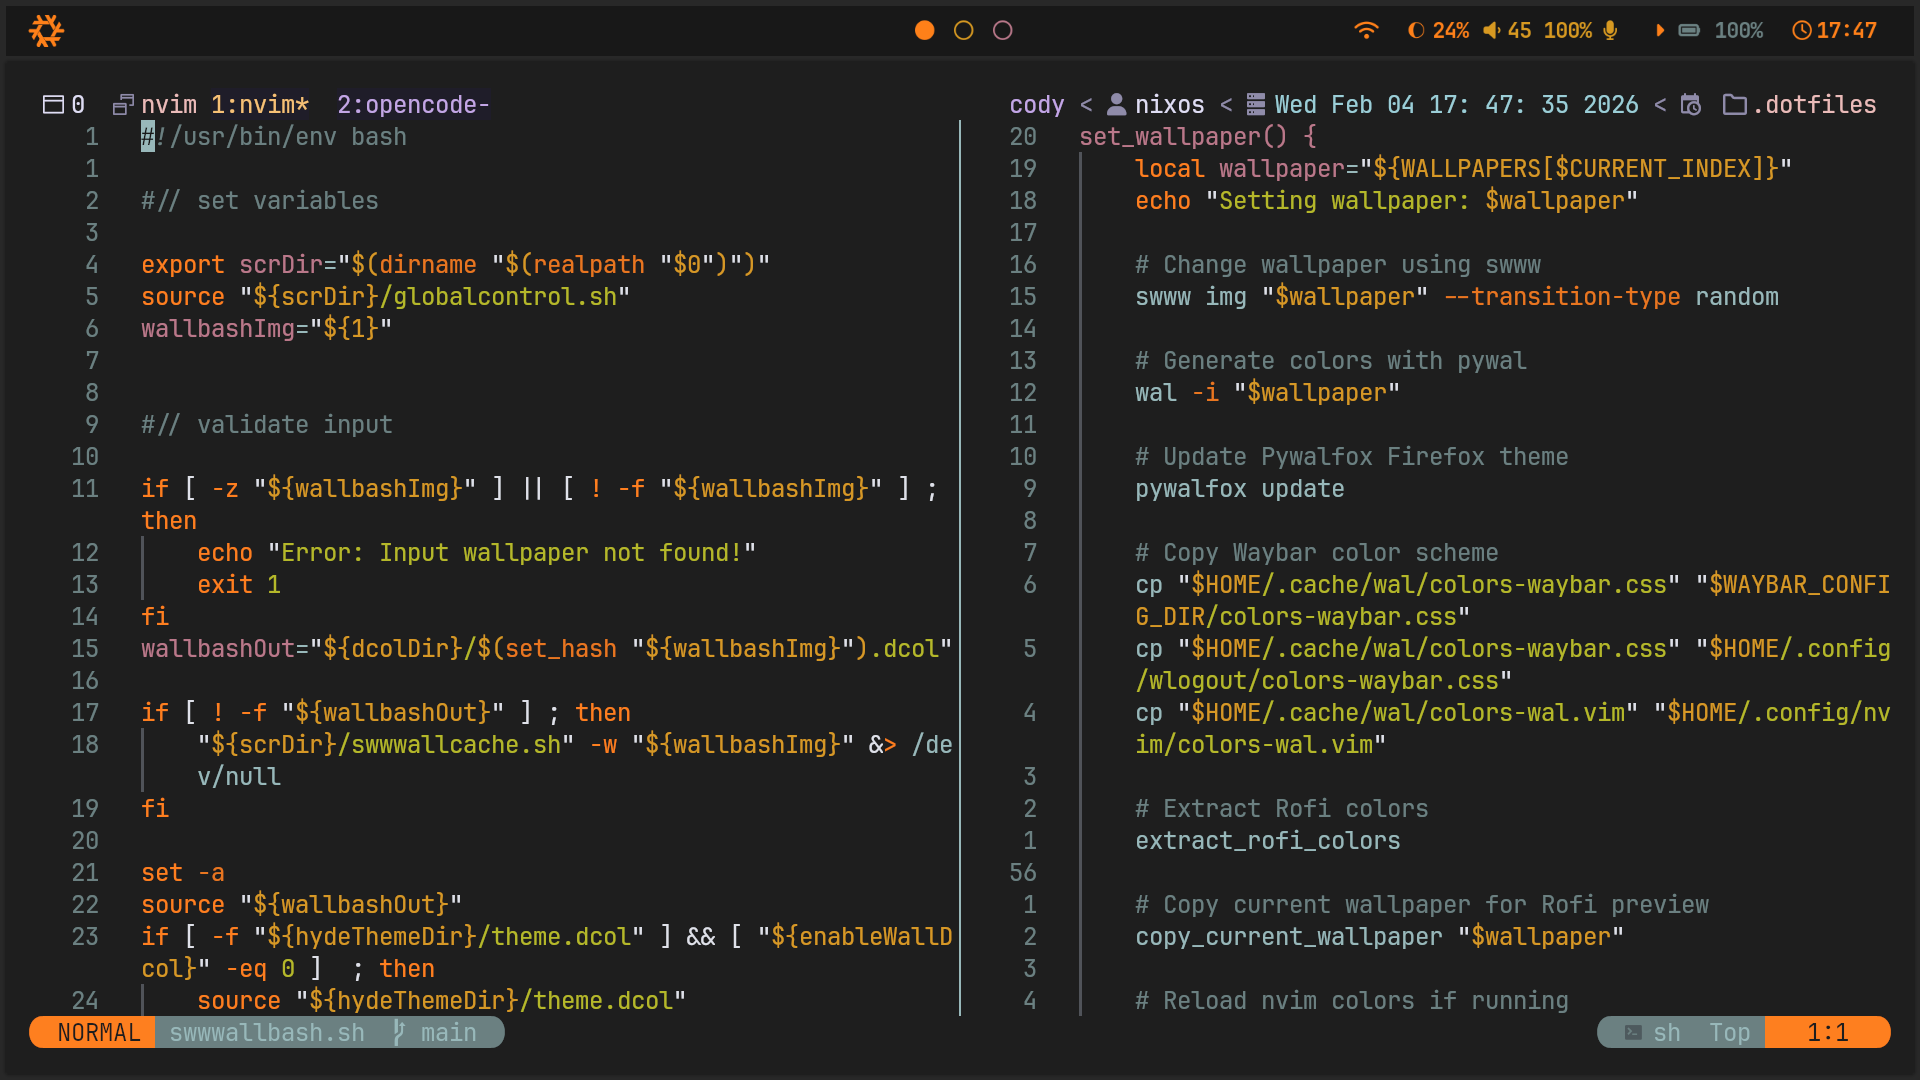Click the 'wallbashImg=' assignment line
Image resolution: width=1920 pixels, height=1080 pixels.
tap(267, 329)
